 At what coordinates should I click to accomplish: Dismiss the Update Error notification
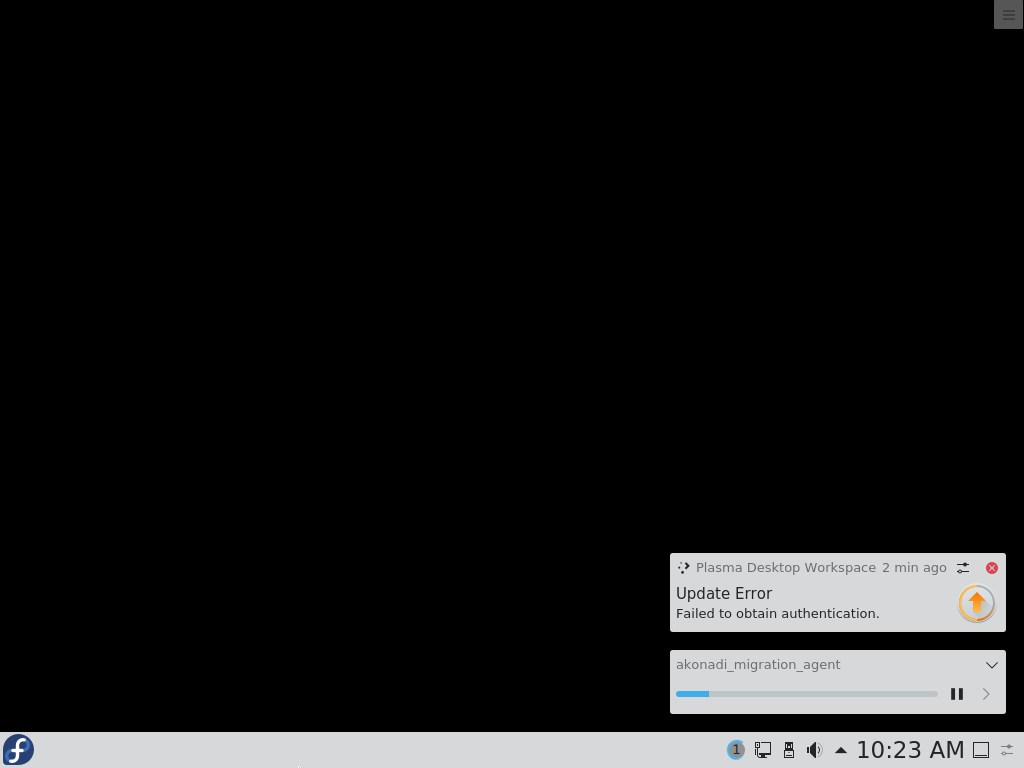click(992, 568)
